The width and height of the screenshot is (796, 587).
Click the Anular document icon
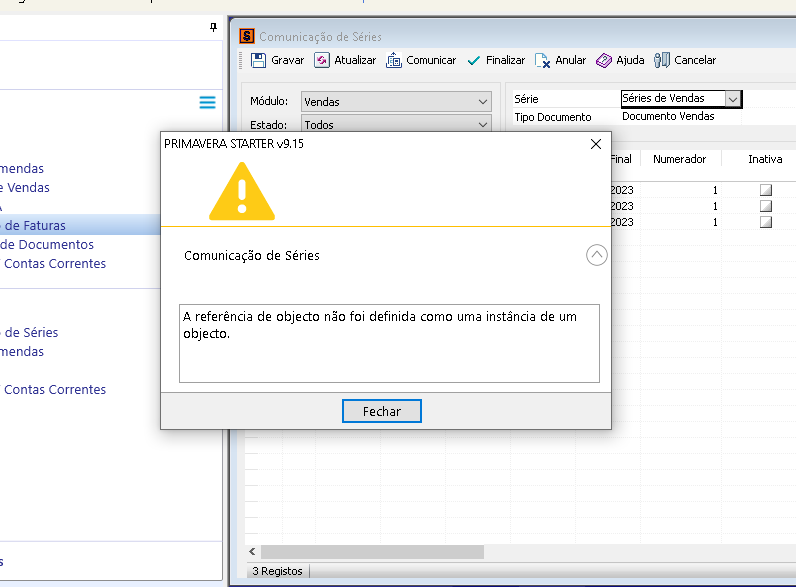click(x=543, y=60)
